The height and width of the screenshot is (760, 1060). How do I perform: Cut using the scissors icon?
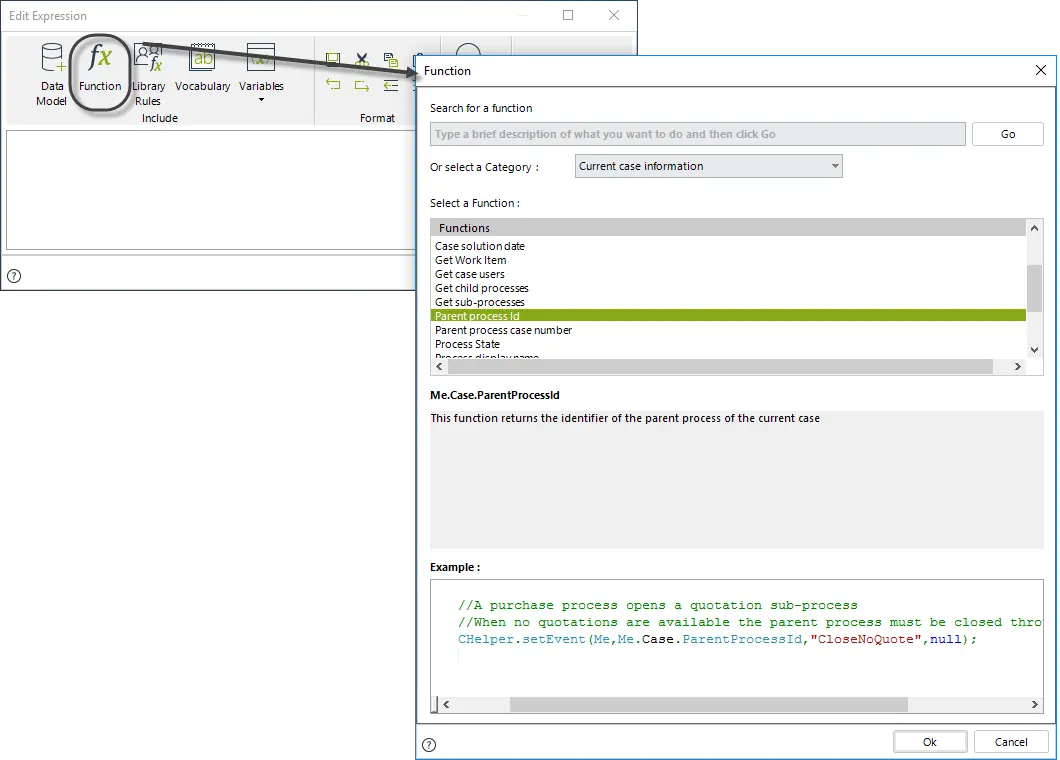(x=362, y=60)
